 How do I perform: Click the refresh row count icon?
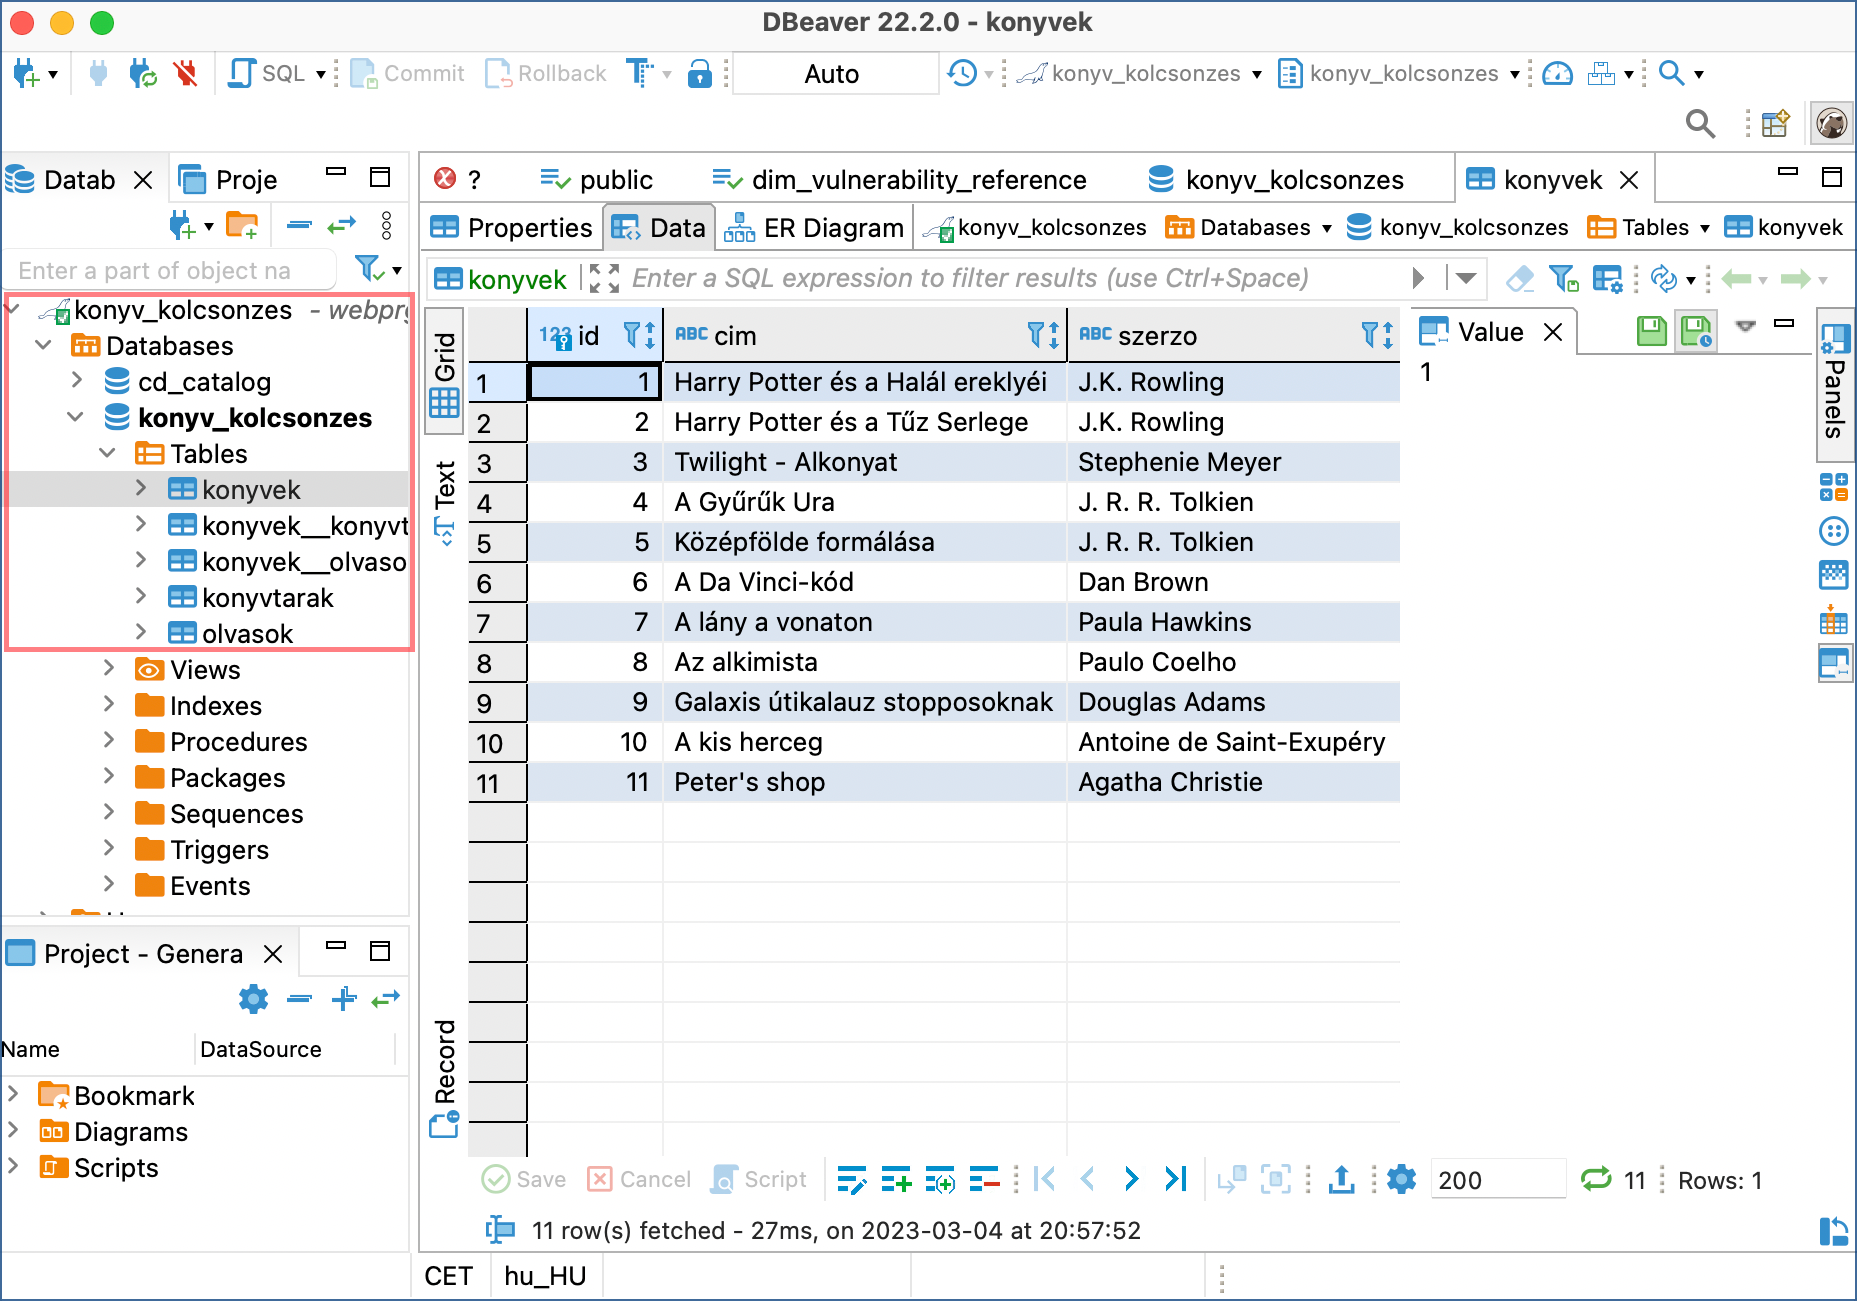pyautogui.click(x=1596, y=1179)
